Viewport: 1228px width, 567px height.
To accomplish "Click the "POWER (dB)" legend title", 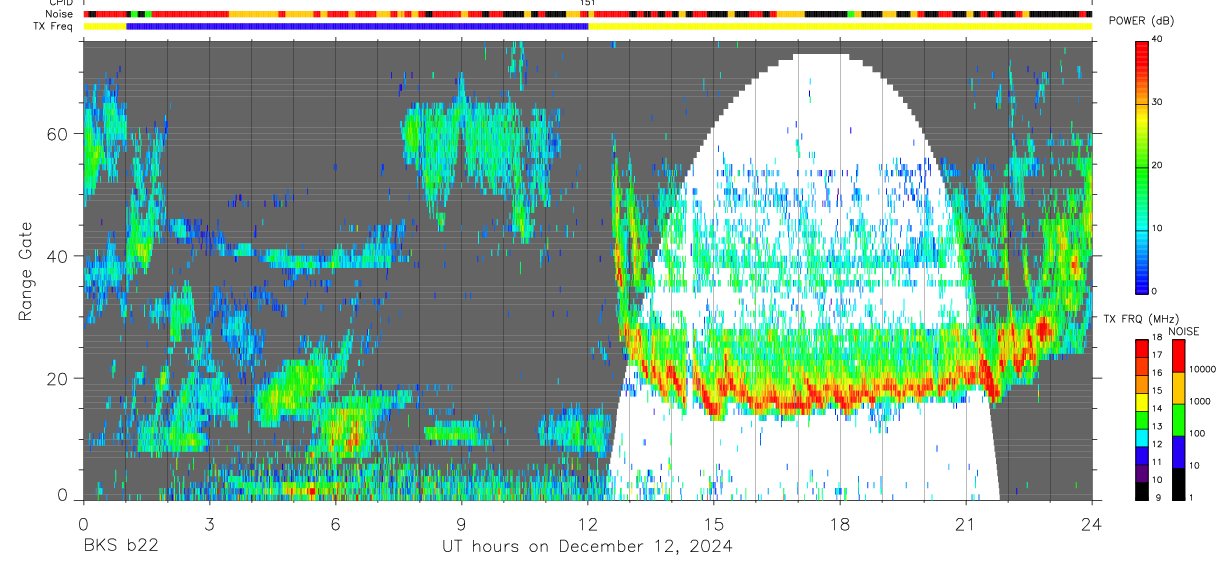I will [1141, 21].
